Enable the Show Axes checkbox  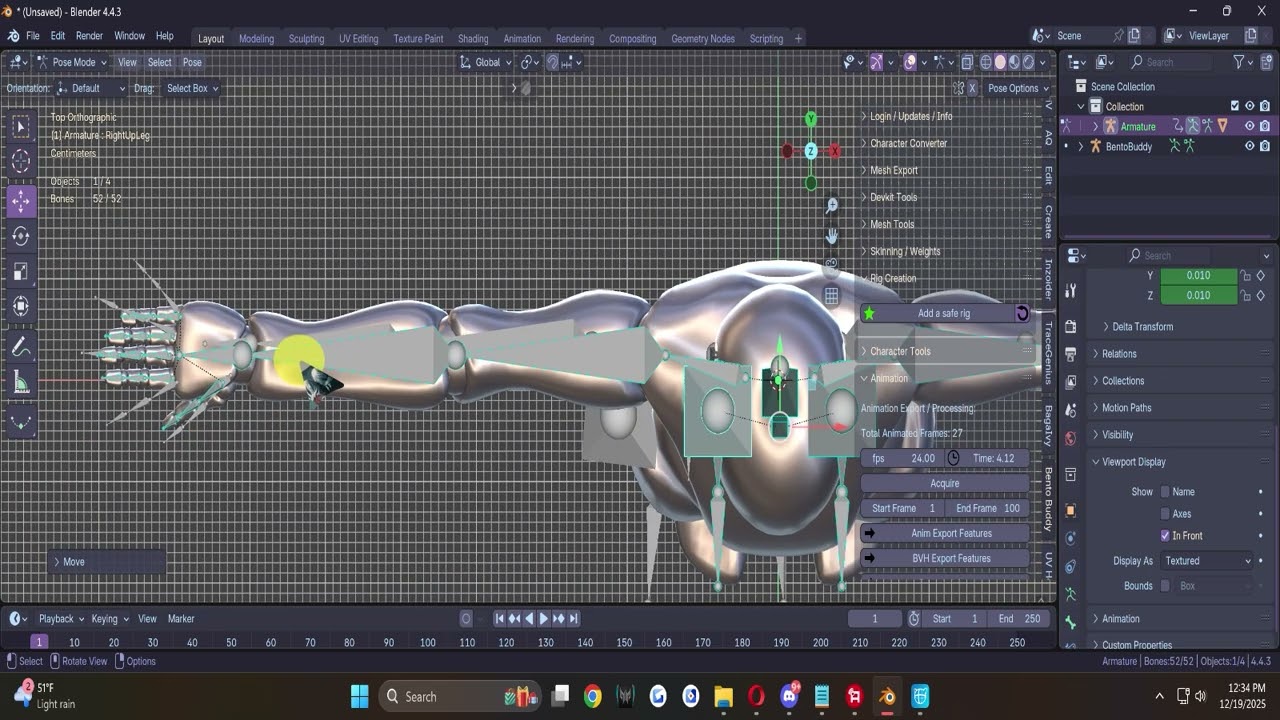coord(1165,514)
